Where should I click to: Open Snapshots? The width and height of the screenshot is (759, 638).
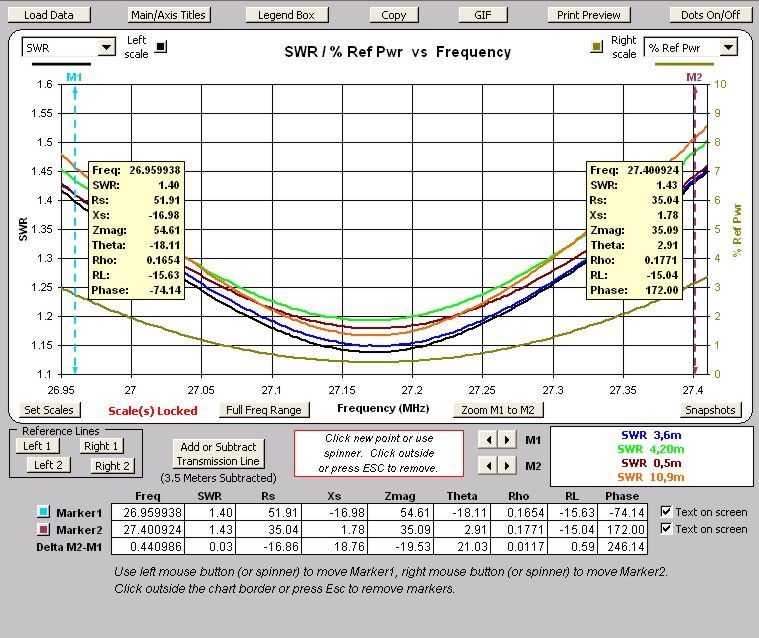711,410
